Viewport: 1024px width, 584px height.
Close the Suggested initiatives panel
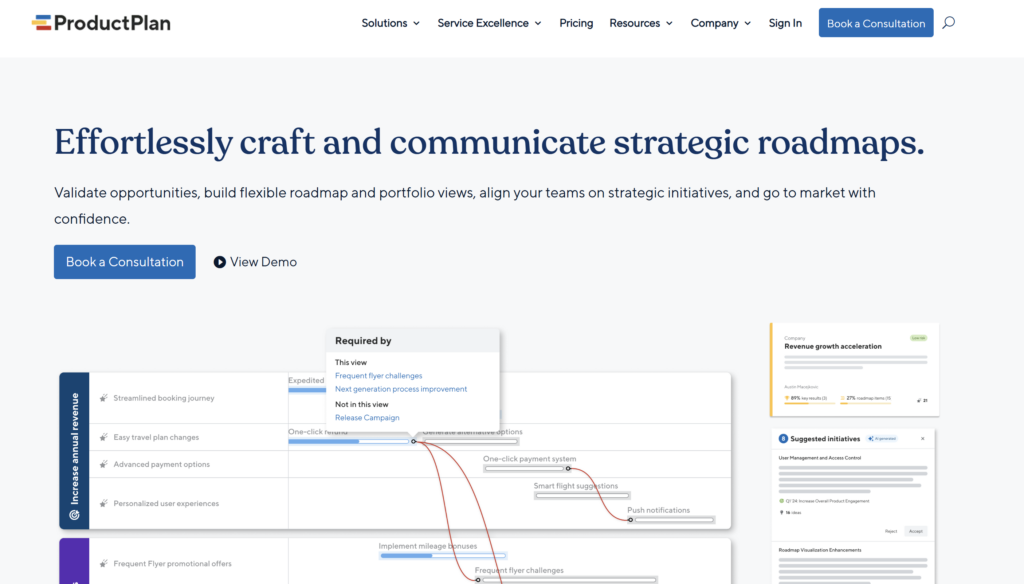pyautogui.click(x=922, y=438)
